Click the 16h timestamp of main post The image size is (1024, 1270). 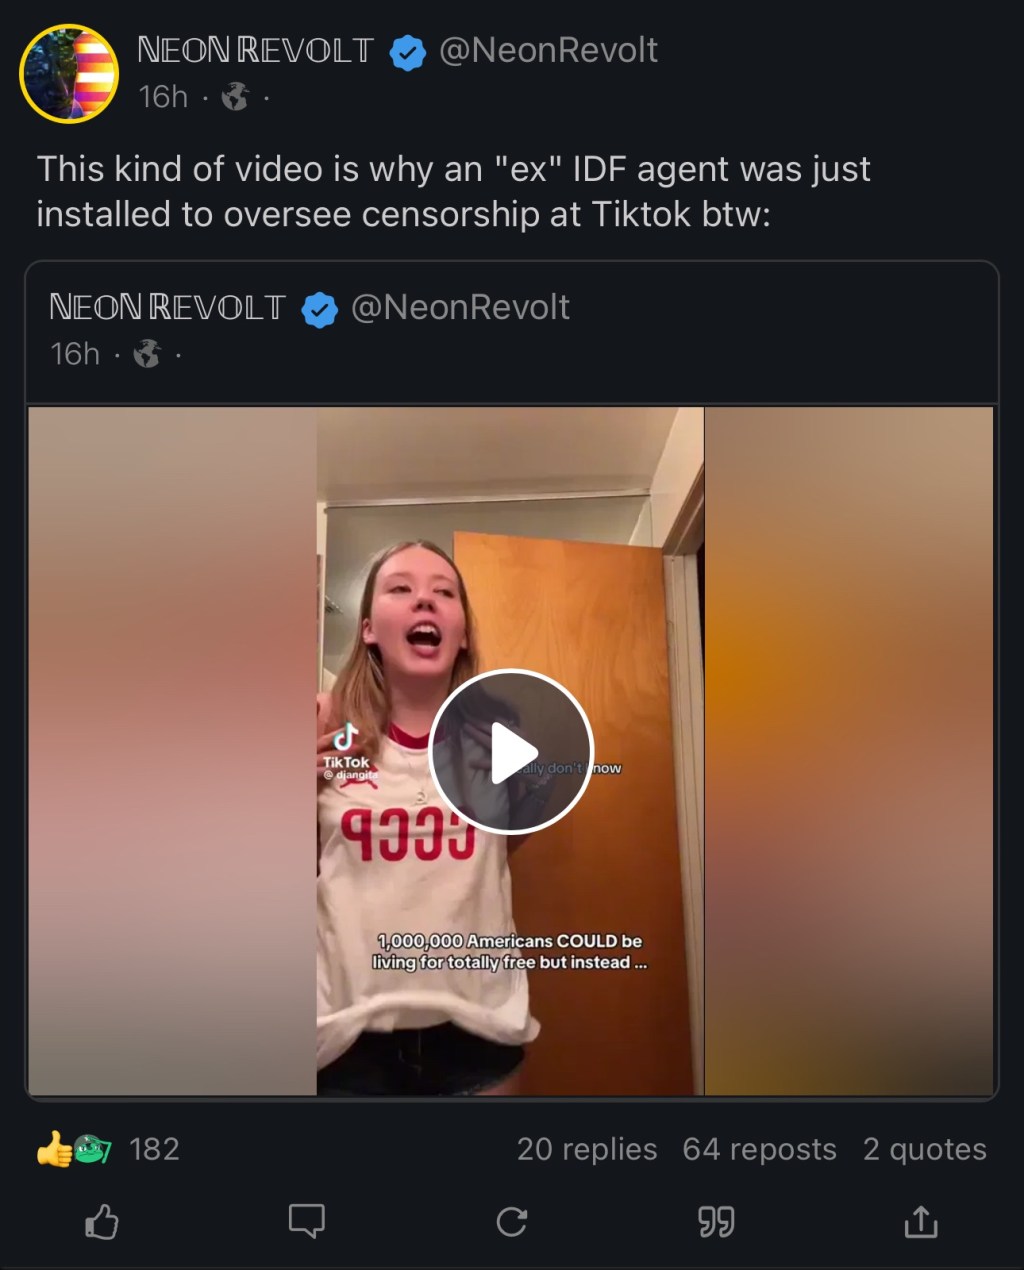[163, 97]
